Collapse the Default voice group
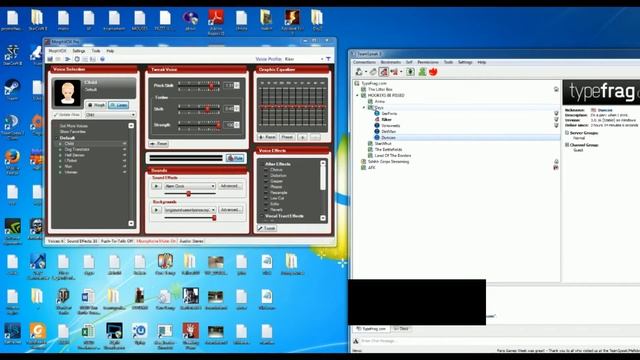640x360 pixels. [x=57, y=138]
